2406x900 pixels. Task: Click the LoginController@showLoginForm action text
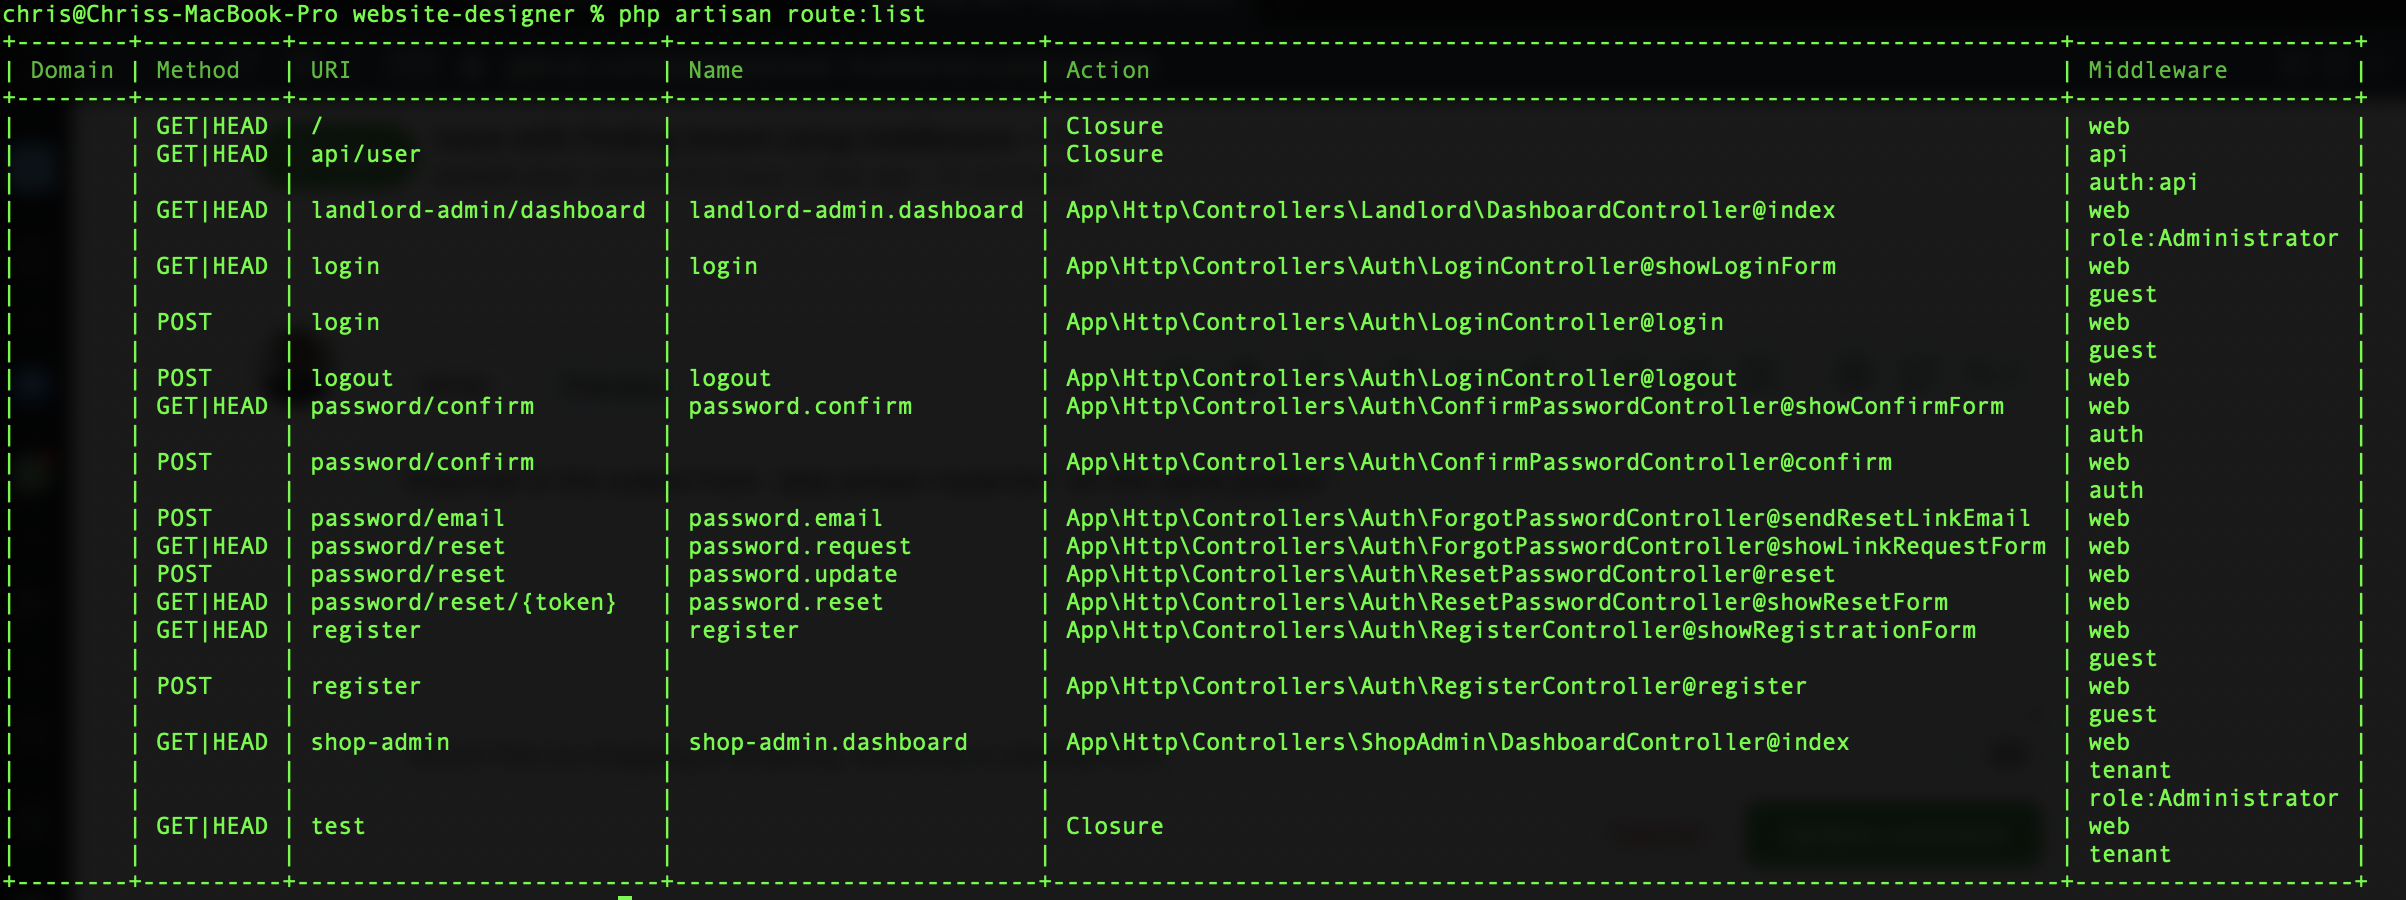tap(1450, 266)
